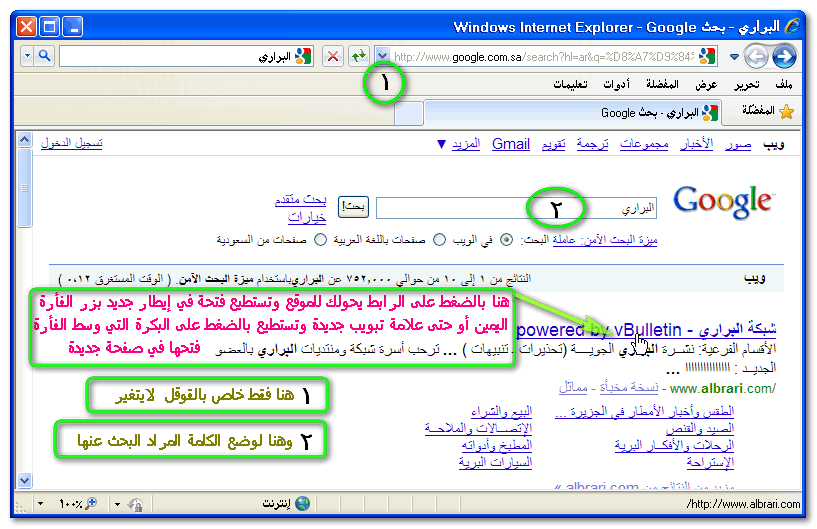Screen dimensions: 817x529
Task: Click the تسجيل الدخول sign-in link
Action: (x=71, y=143)
